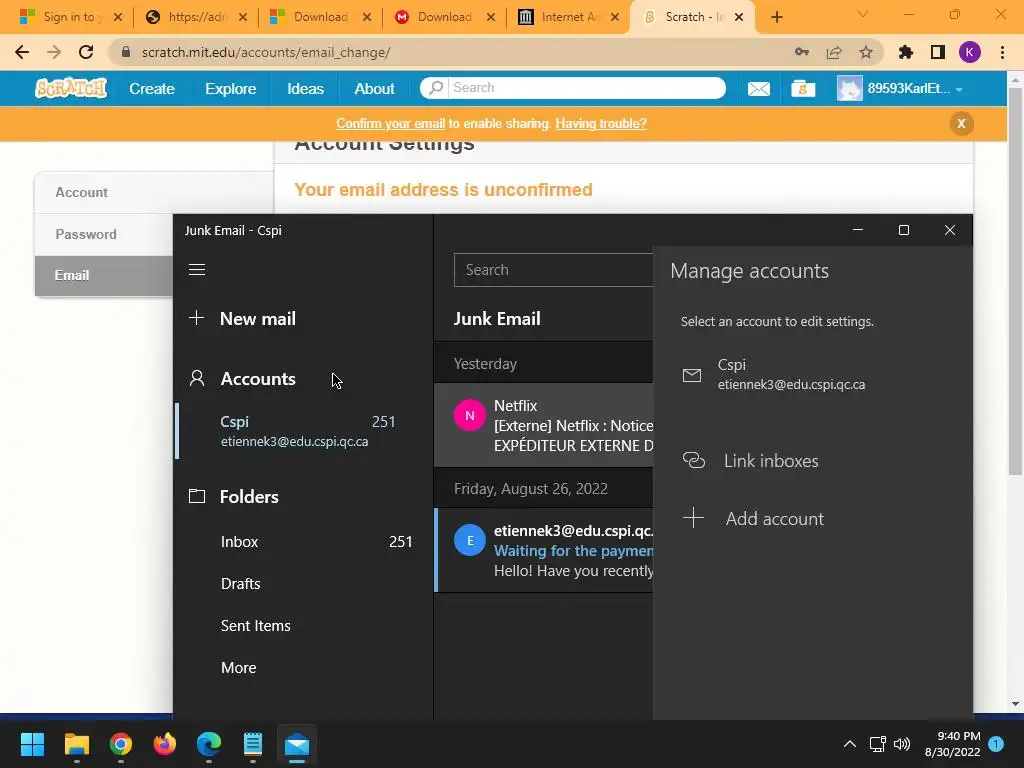Open the Sent Items folder

pyautogui.click(x=304, y=625)
